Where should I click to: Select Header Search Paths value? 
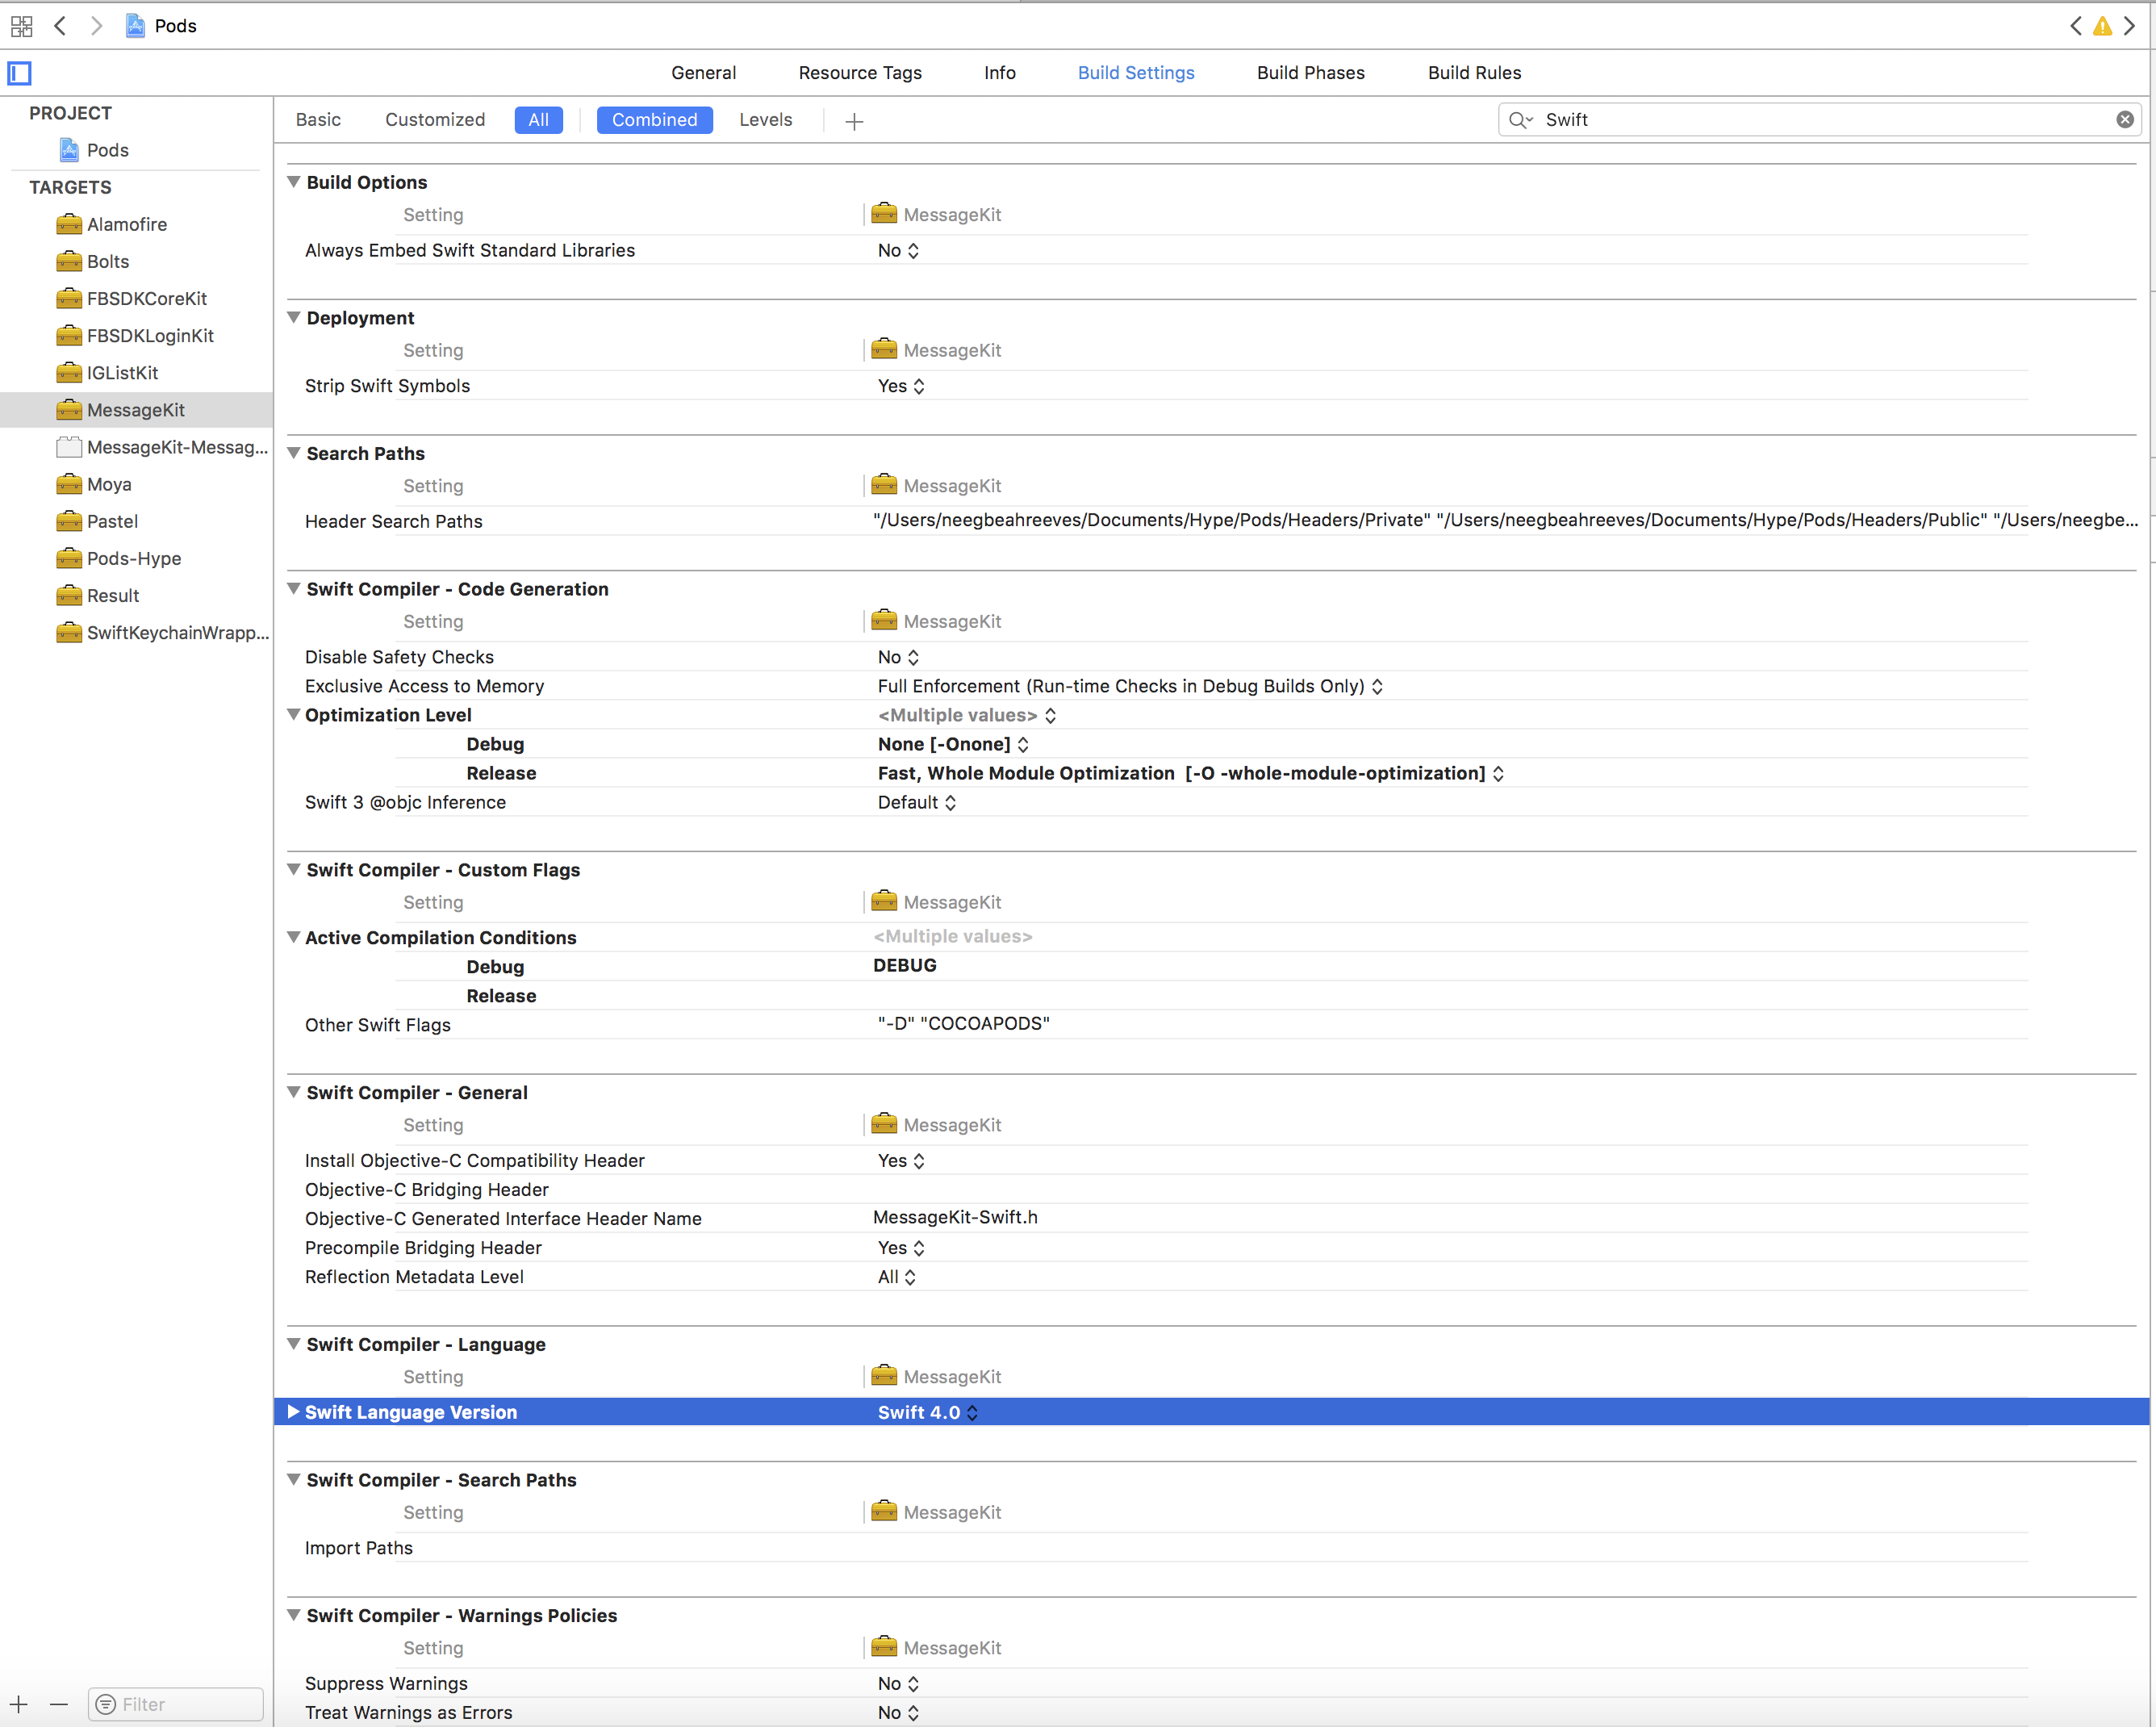pos(1505,520)
